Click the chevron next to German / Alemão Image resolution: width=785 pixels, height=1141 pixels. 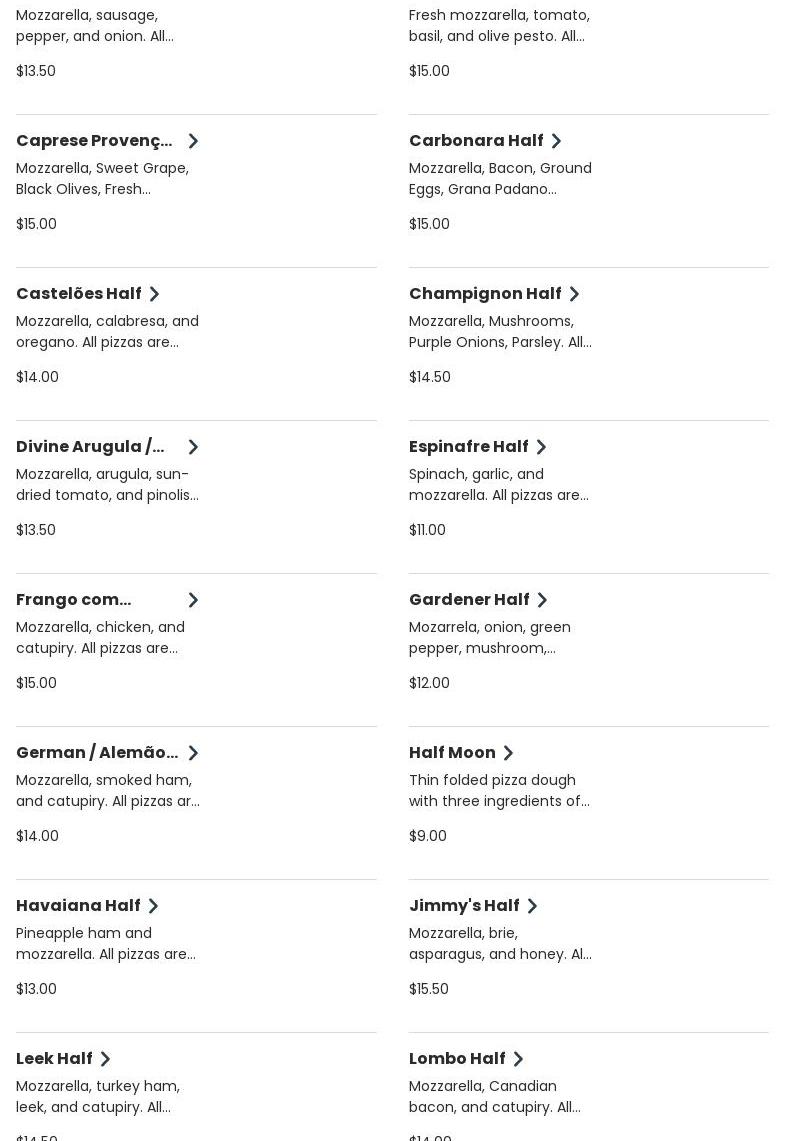tap(193, 753)
